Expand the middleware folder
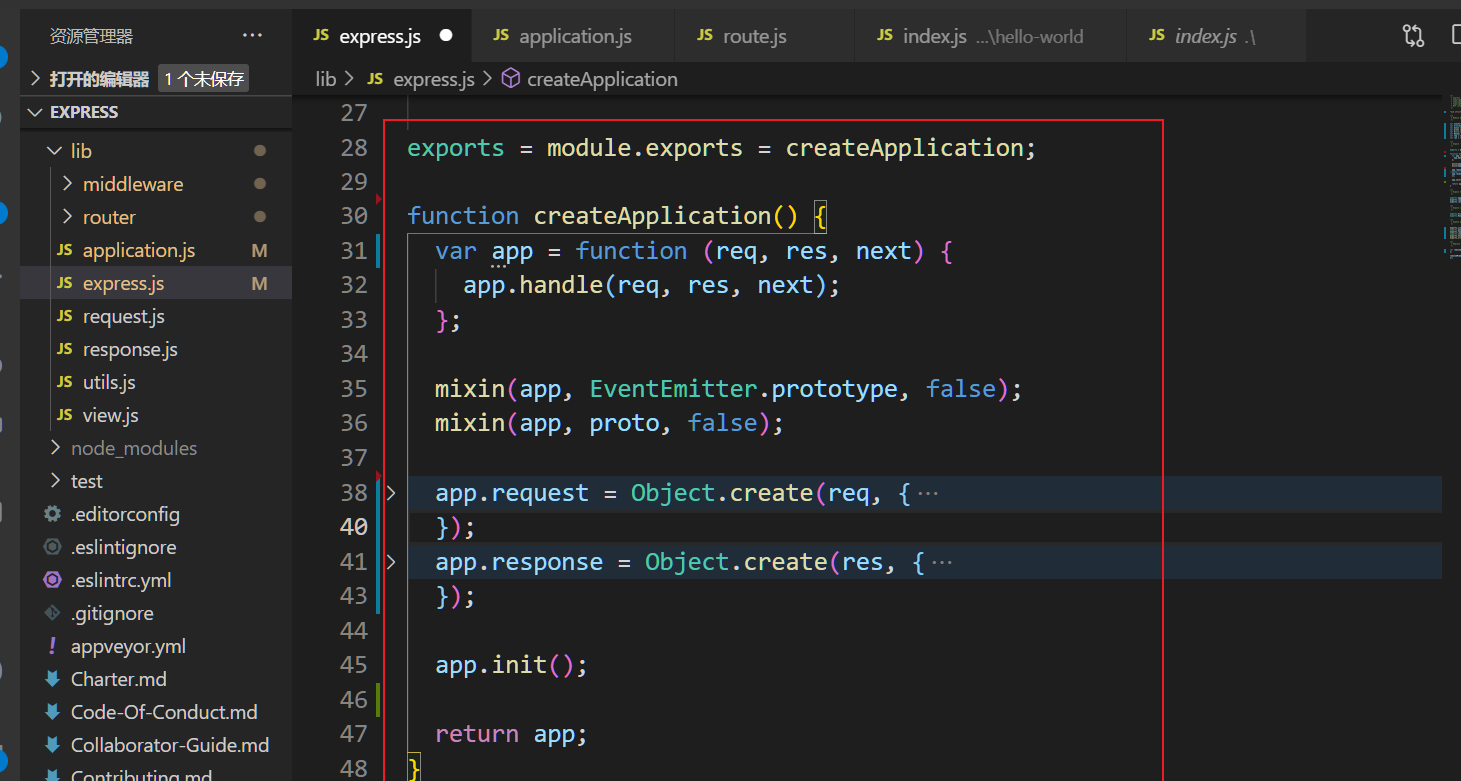The width and height of the screenshot is (1461, 781). pos(132,184)
